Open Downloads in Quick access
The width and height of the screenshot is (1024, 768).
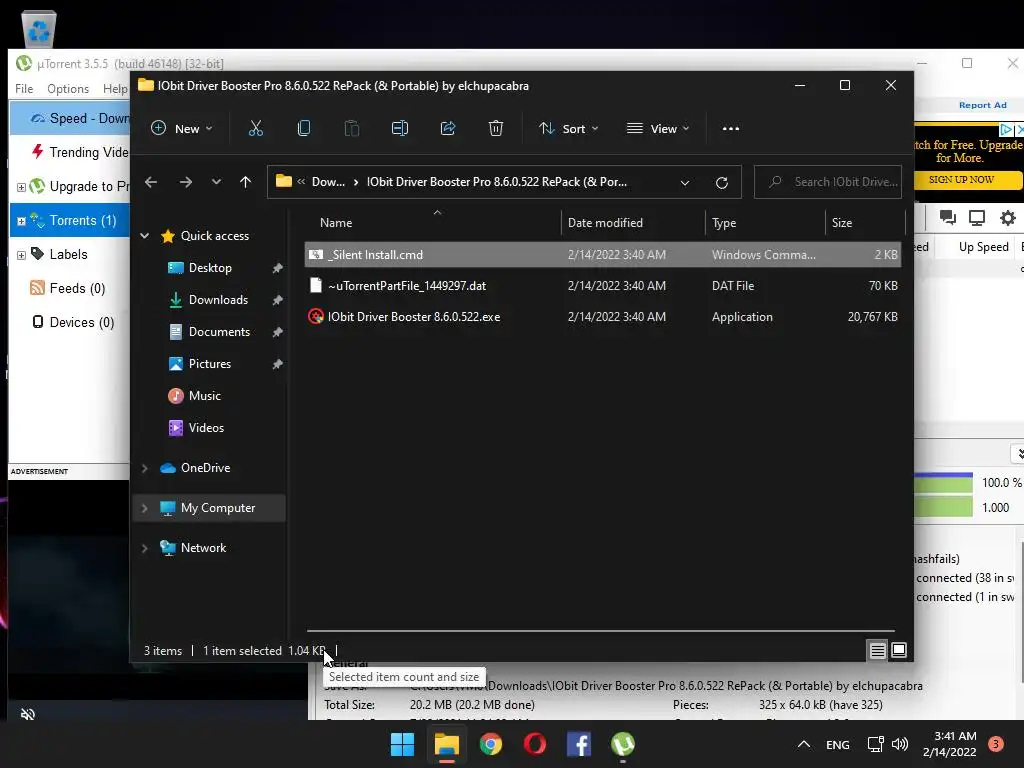[x=218, y=300]
